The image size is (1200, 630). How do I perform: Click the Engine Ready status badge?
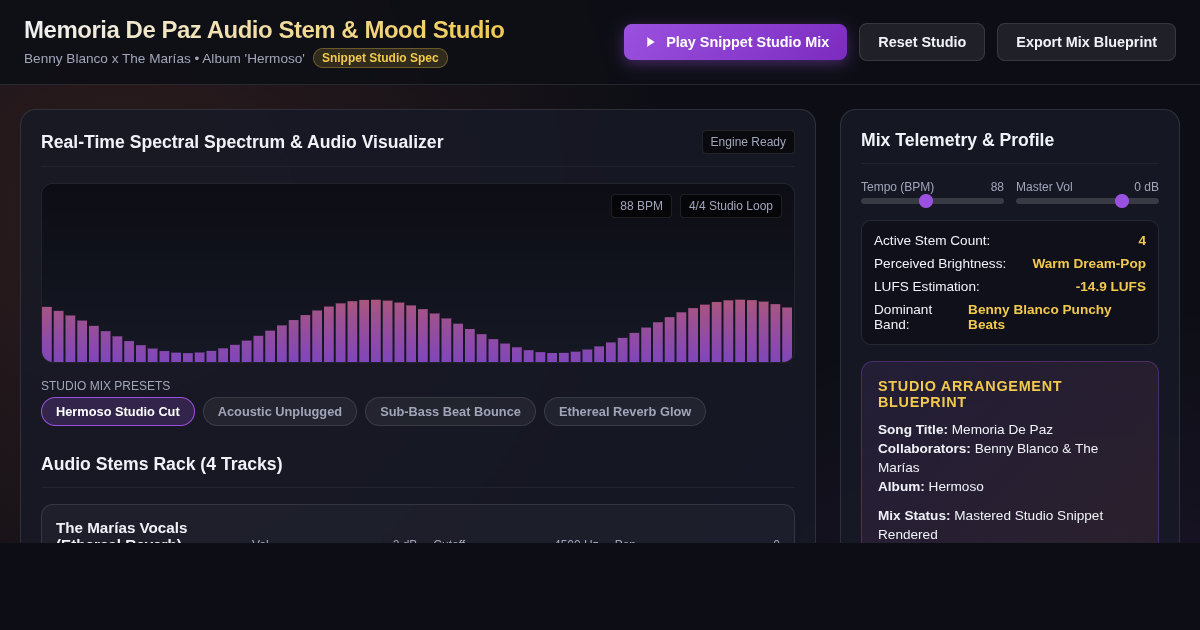pos(748,142)
